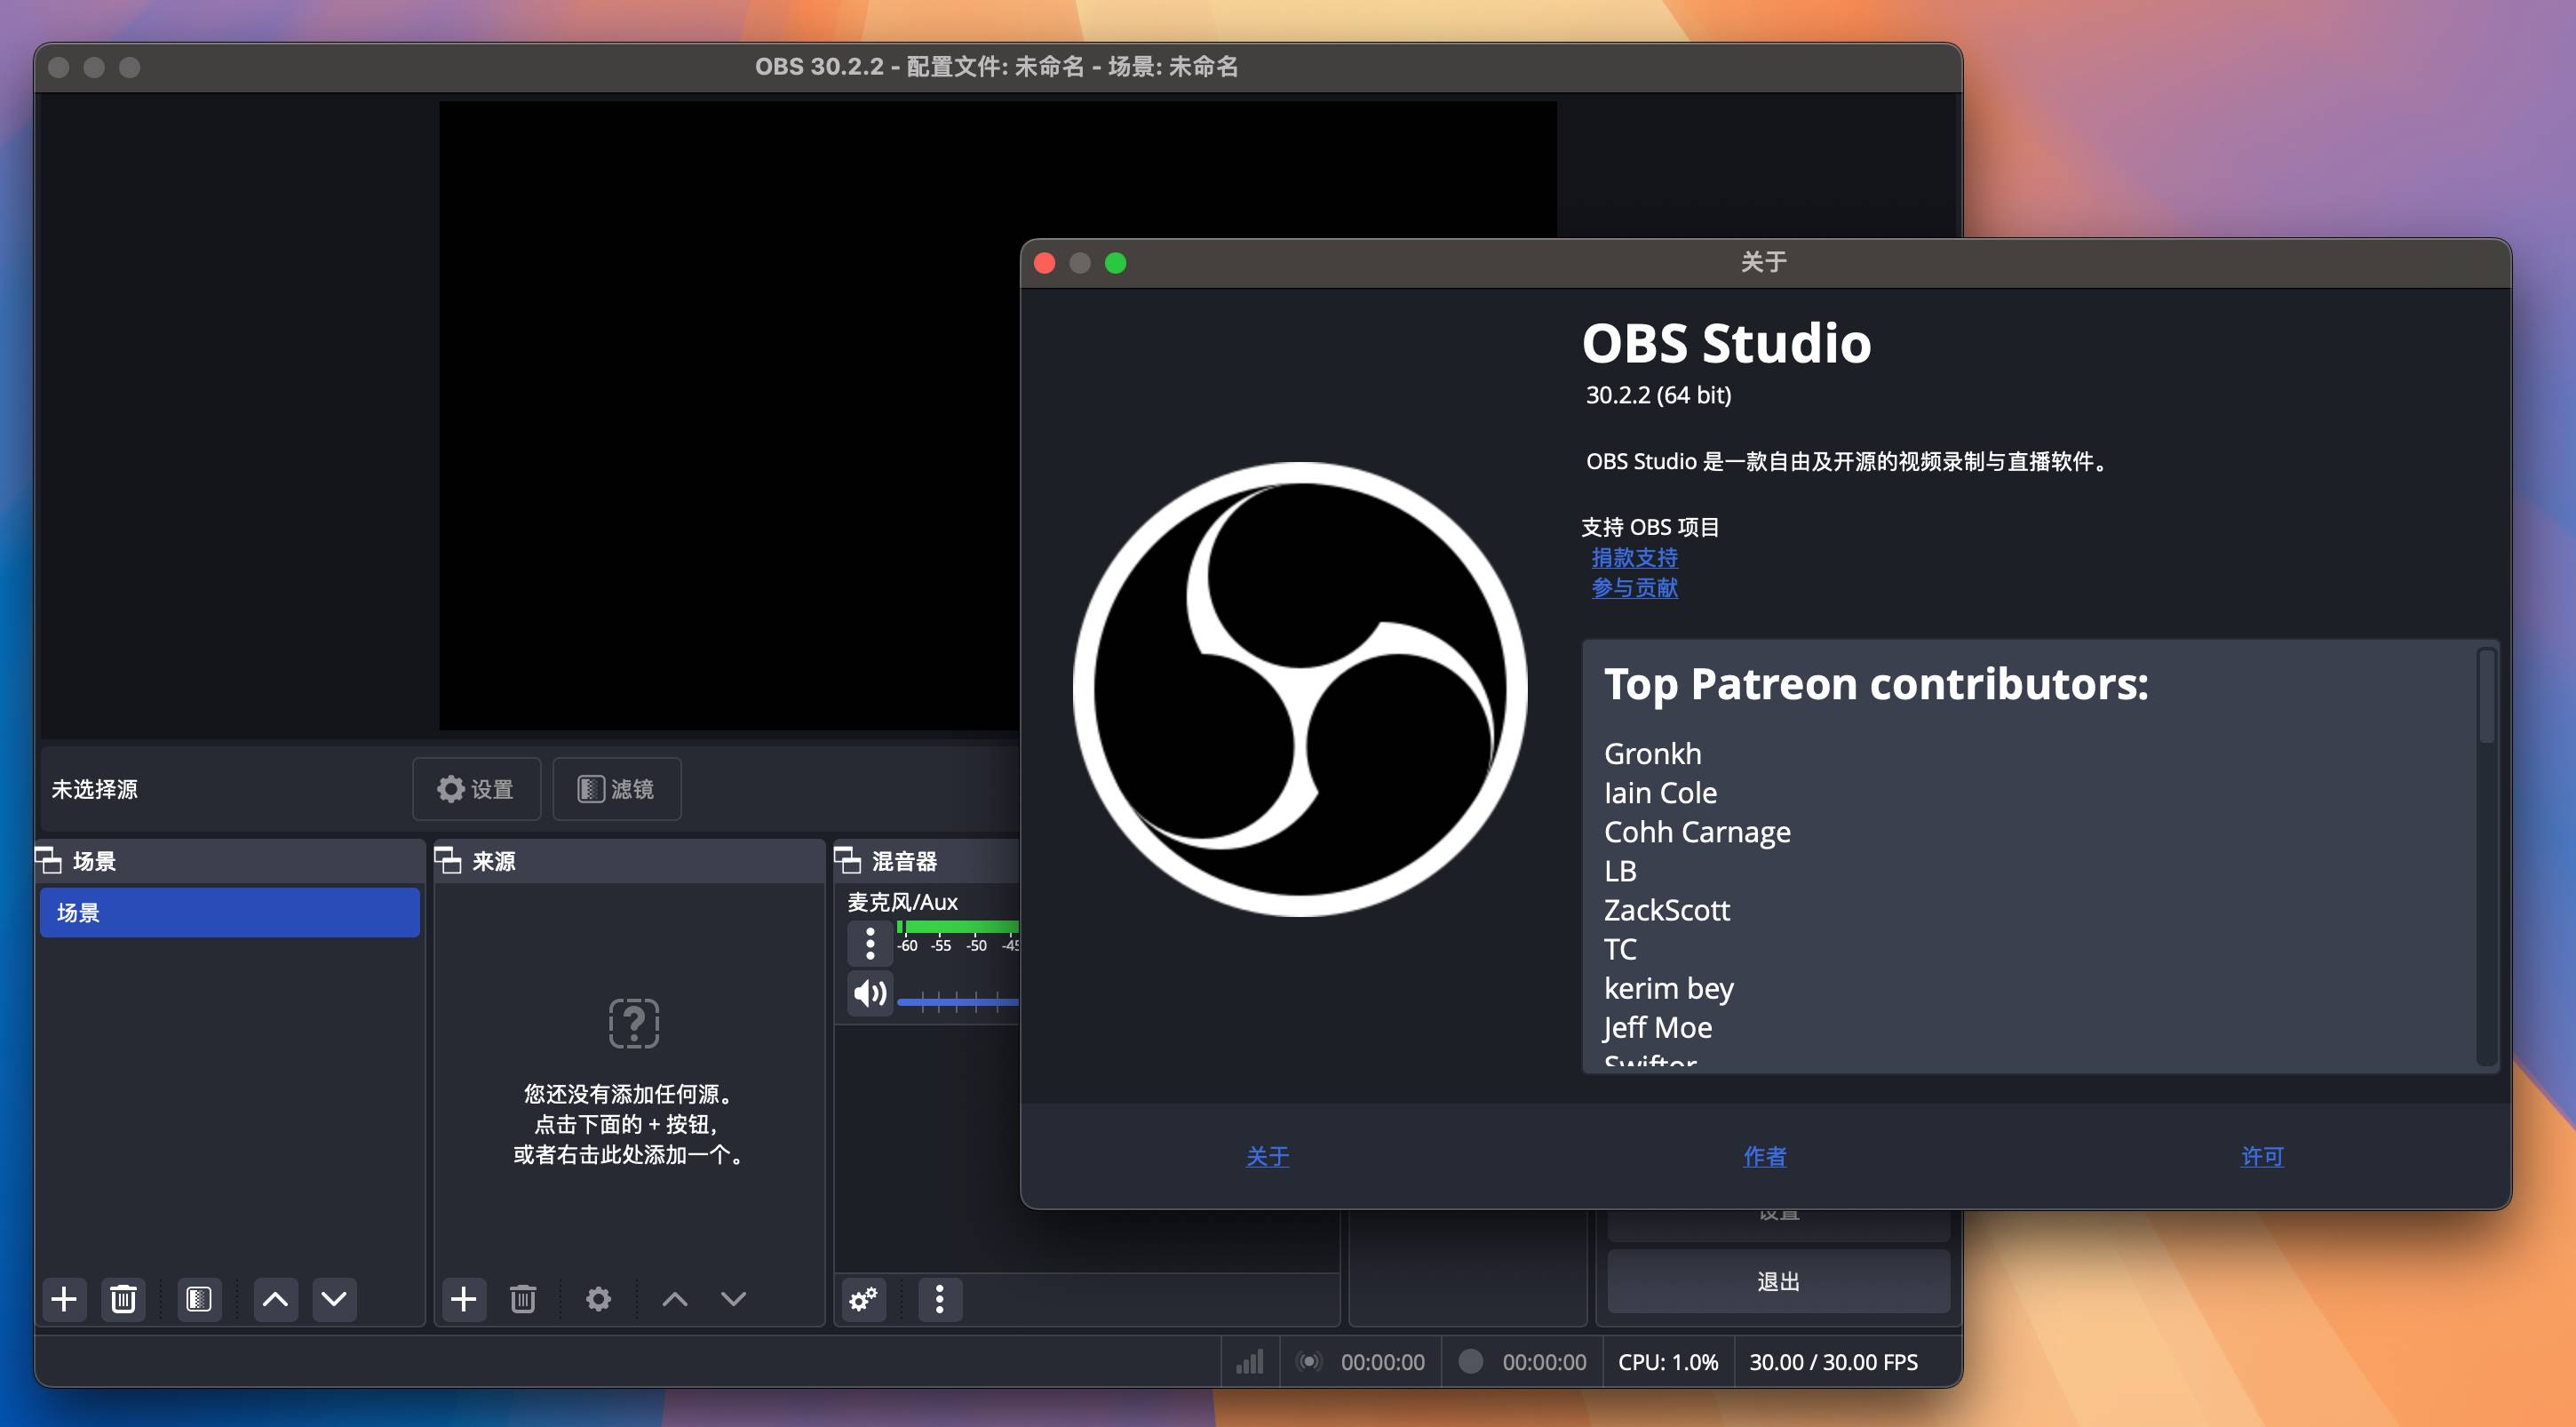Open the mixer menu via the three-dot button
The width and height of the screenshot is (2576, 1427).
coord(938,1299)
